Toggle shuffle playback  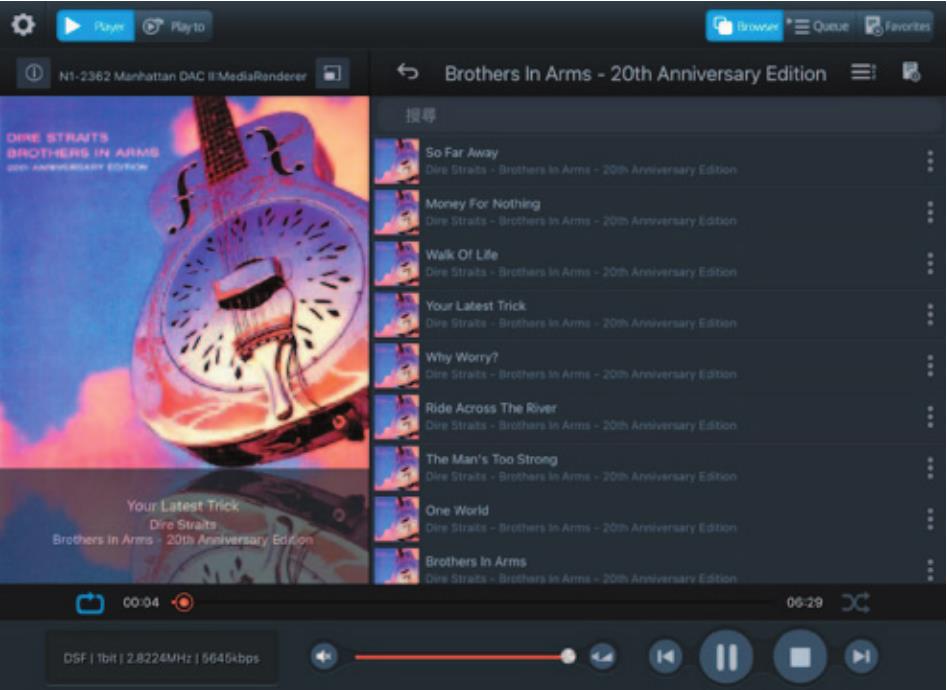855,603
